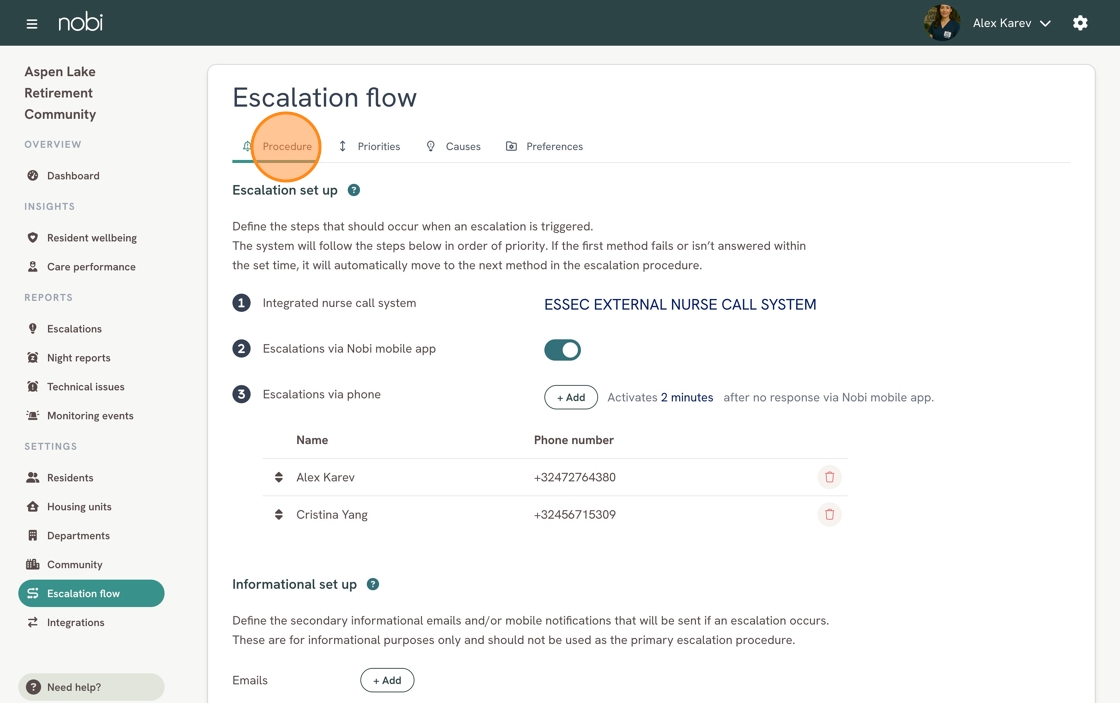The width and height of the screenshot is (1120, 703).
Task: Click the Escalations exclamation icon
Action: [x=32, y=329]
